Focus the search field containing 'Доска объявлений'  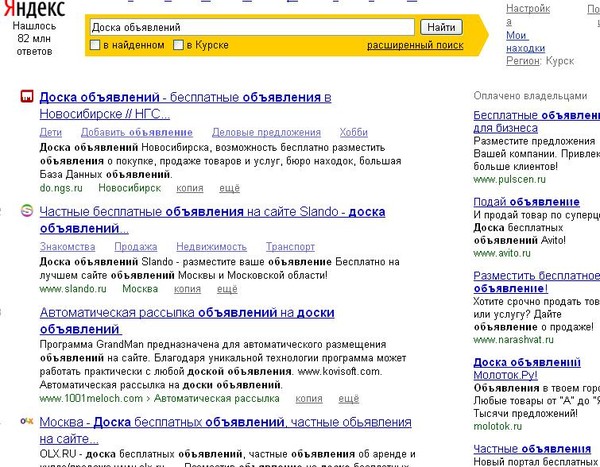[252, 27]
